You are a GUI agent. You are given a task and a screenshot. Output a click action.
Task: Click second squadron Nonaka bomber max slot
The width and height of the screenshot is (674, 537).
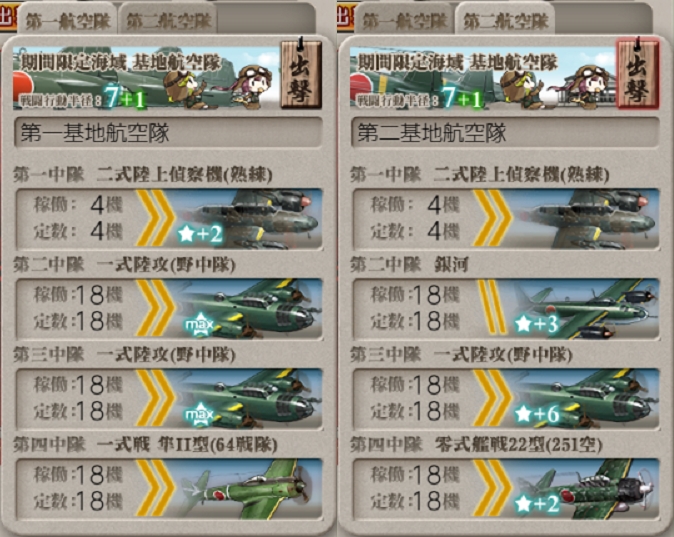[x=169, y=309]
